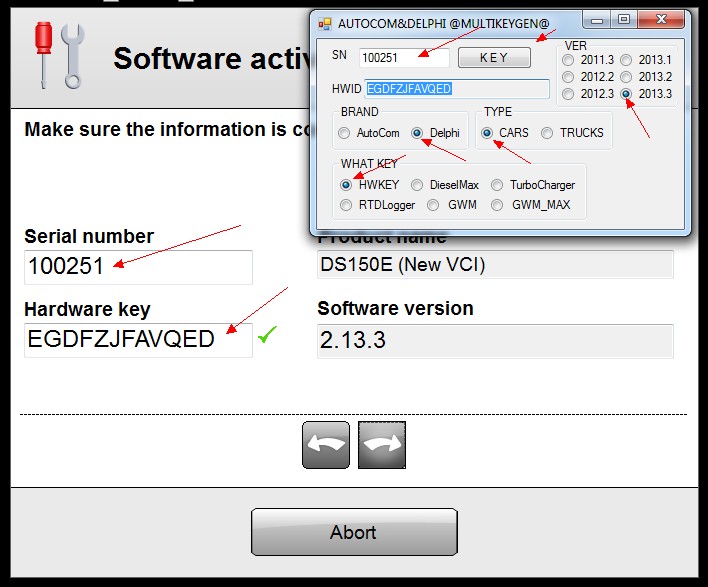
Task: Select GWM key option
Action: (x=433, y=205)
